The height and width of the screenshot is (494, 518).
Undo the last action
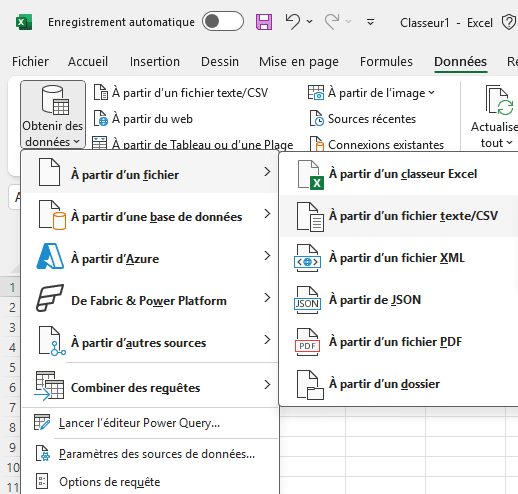[293, 22]
